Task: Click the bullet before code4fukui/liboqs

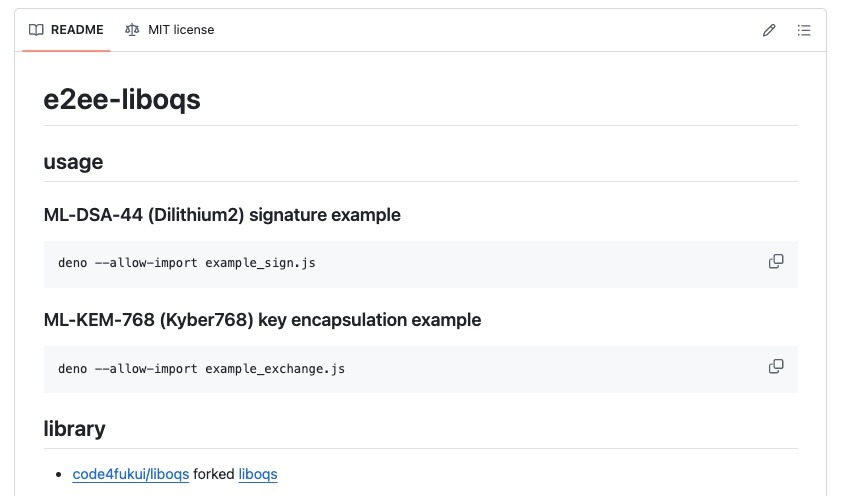Action: [x=61, y=474]
